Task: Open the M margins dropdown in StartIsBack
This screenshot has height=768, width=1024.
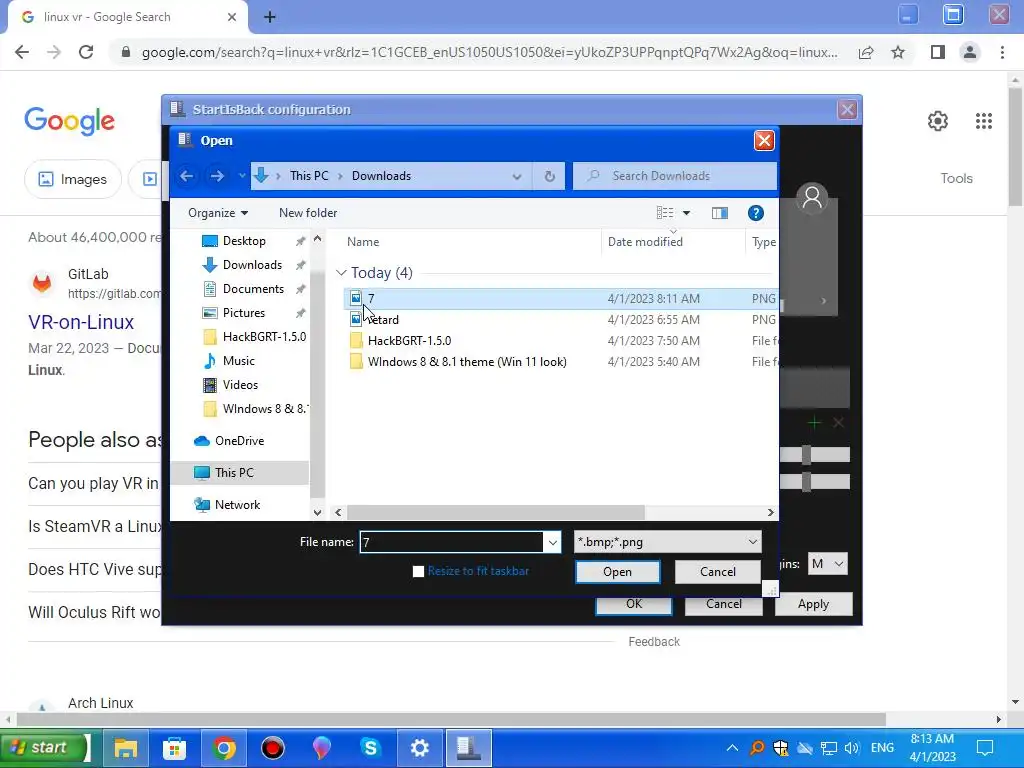Action: click(x=827, y=564)
